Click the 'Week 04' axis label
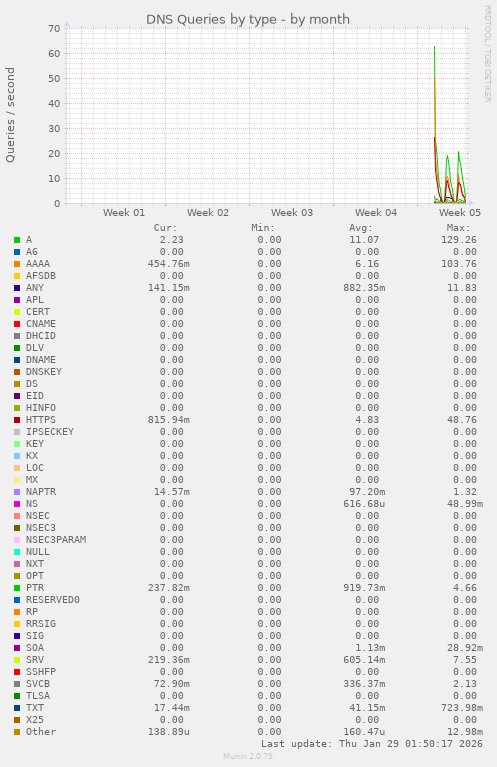The height and width of the screenshot is (767, 497). (376, 213)
